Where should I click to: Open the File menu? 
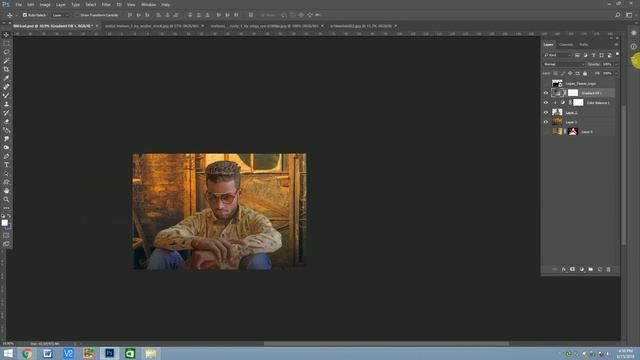(x=18, y=4)
